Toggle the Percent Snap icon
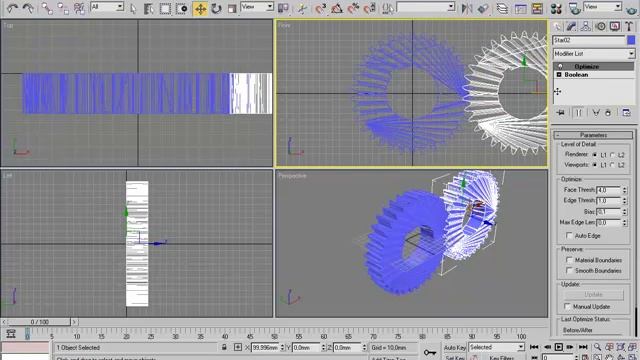640x360 pixels. point(353,8)
